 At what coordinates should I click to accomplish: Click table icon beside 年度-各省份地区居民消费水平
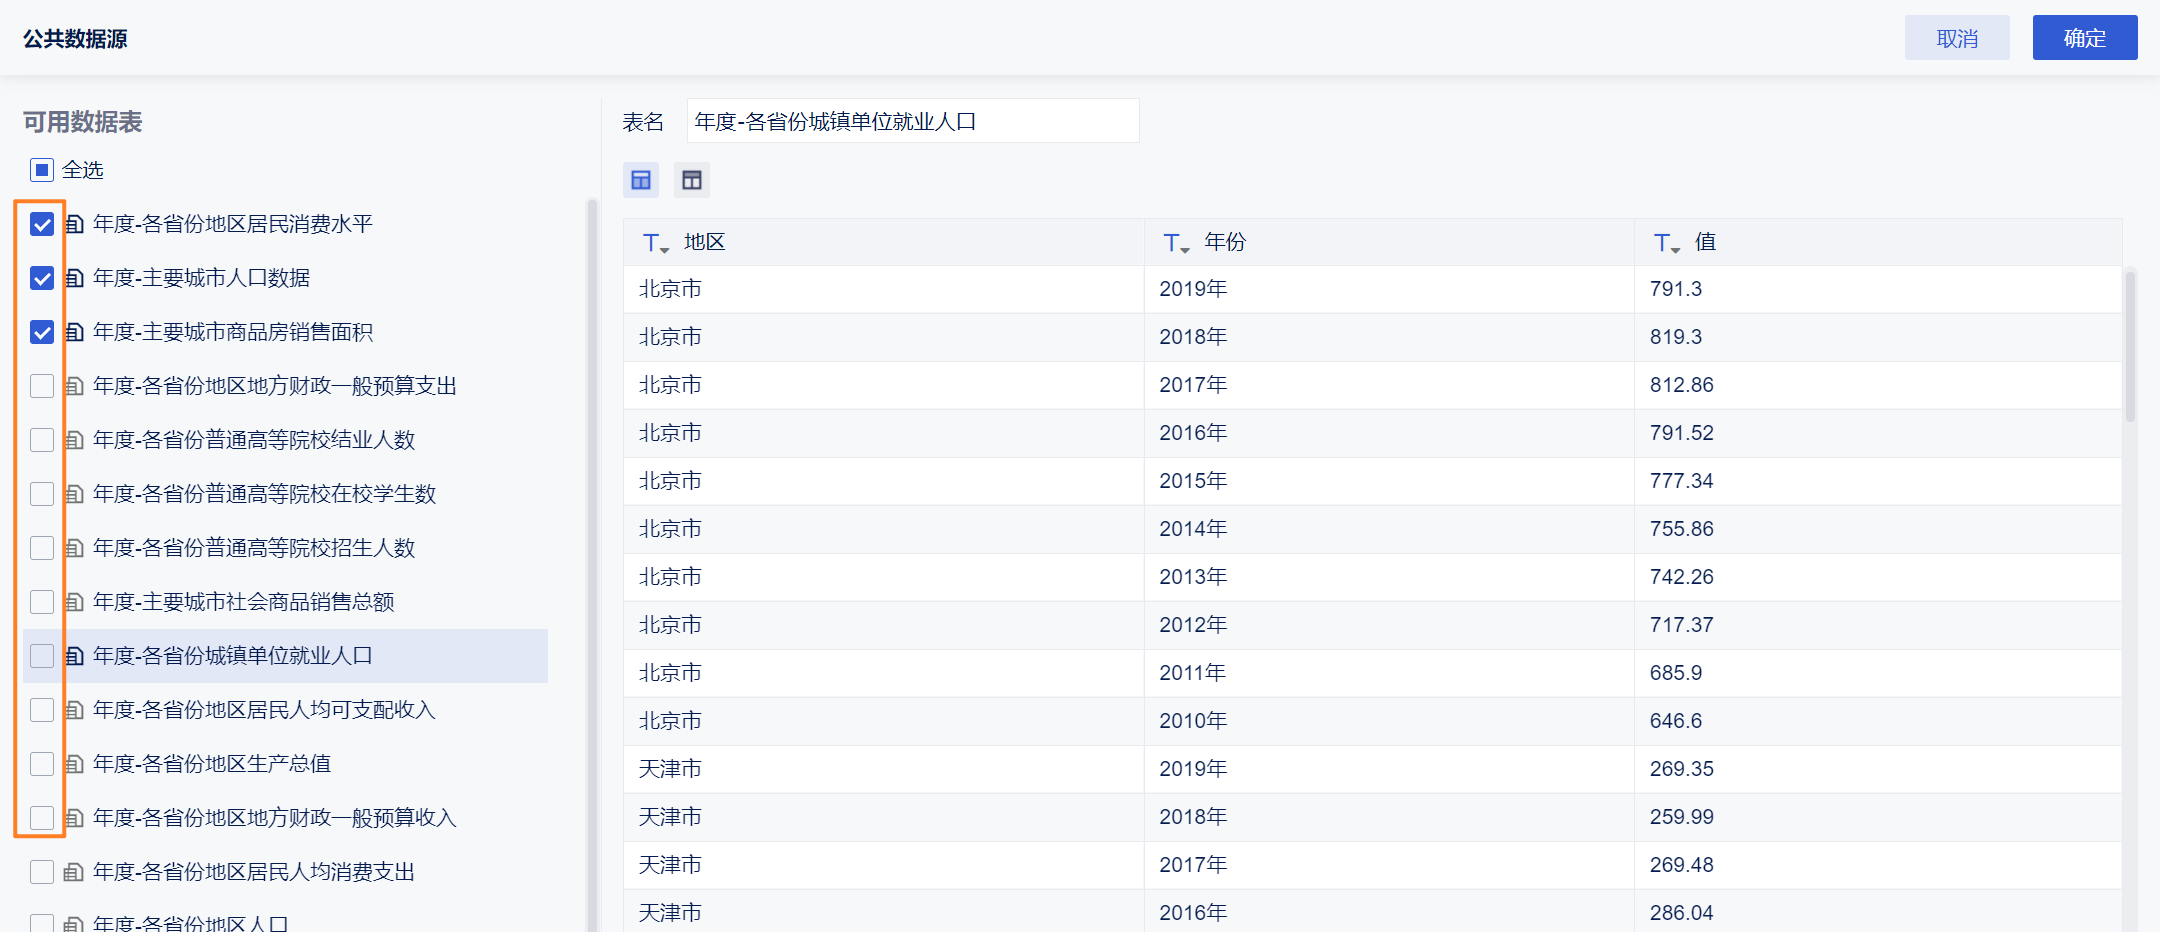click(x=74, y=224)
